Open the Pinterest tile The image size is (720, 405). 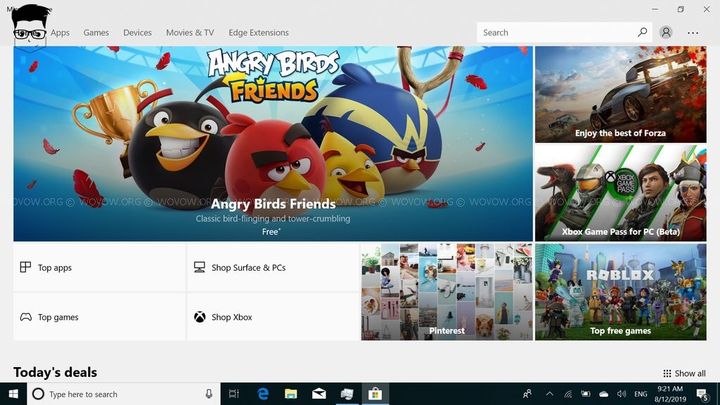pos(447,292)
